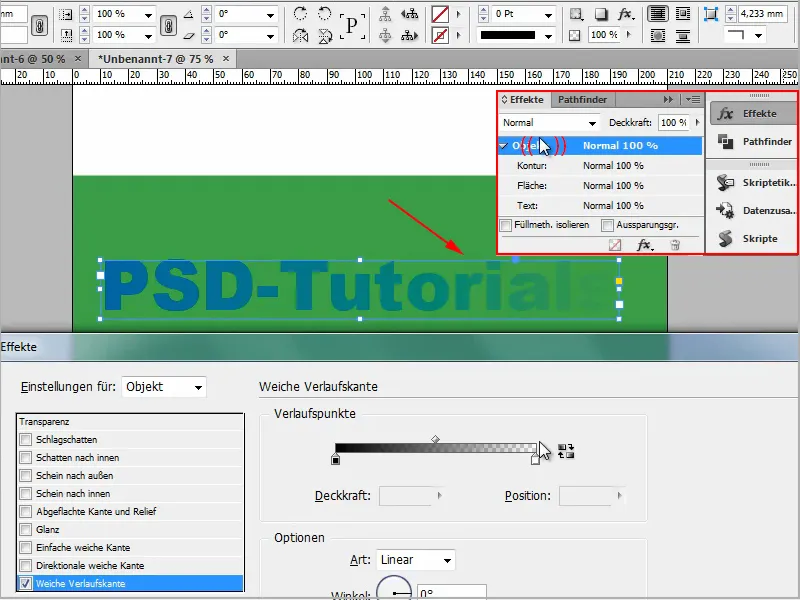Open Datenzusa.. panel from the dock
Image resolution: width=800 pixels, height=600 pixels.
click(x=752, y=211)
